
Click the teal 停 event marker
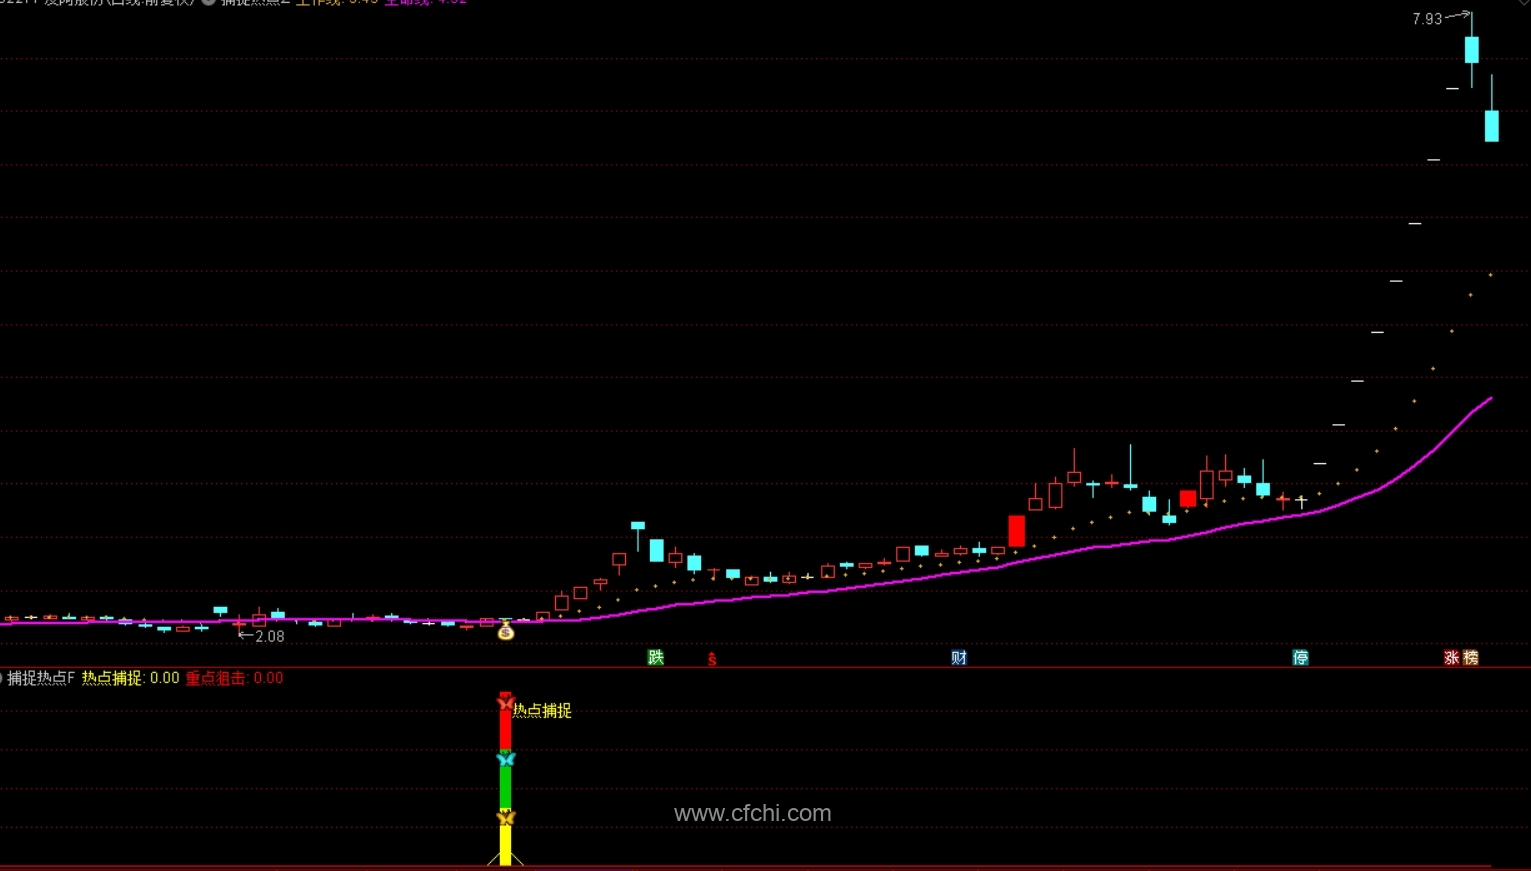(x=1300, y=657)
